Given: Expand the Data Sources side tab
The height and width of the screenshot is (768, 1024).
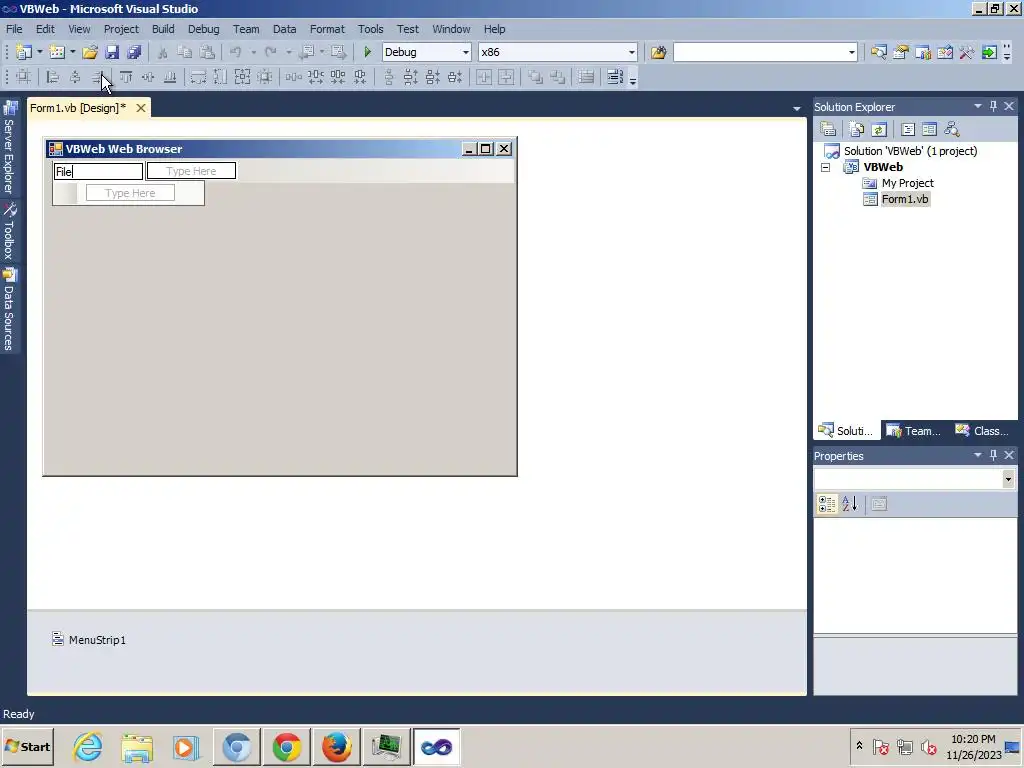Looking at the screenshot, I should coord(9,310).
